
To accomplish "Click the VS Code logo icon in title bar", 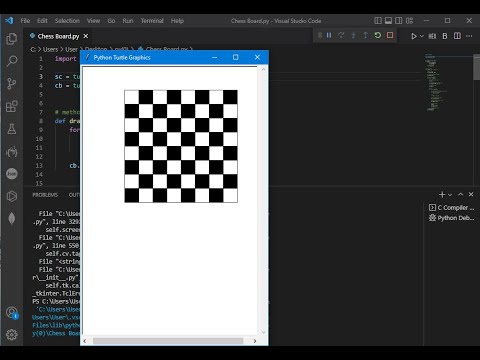I will [x=9, y=21].
